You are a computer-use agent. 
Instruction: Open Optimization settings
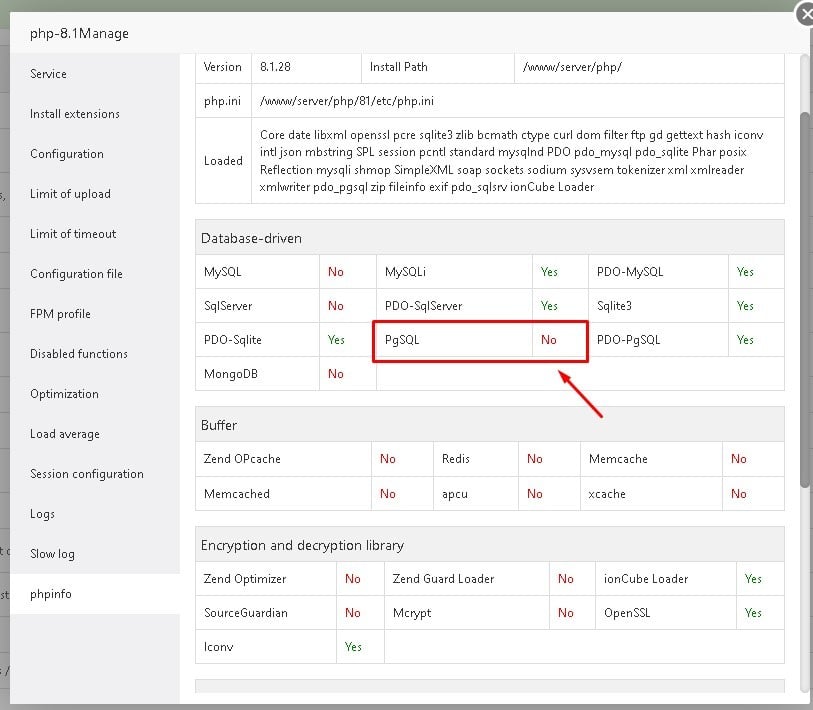pyautogui.click(x=64, y=394)
